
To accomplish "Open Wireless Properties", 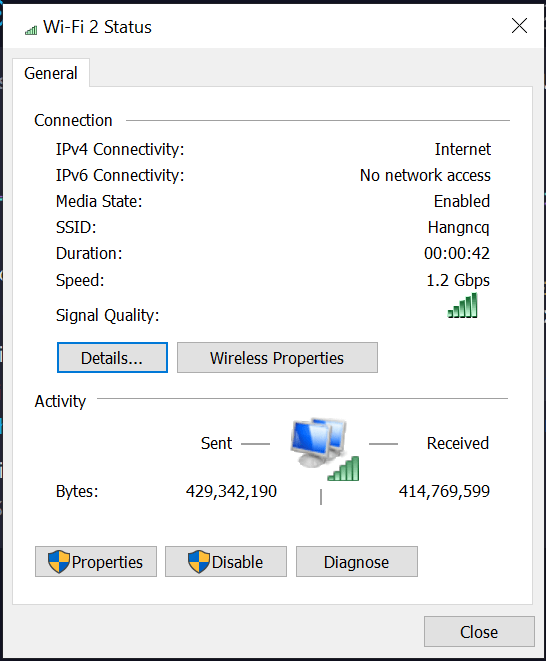I will (x=277, y=357).
